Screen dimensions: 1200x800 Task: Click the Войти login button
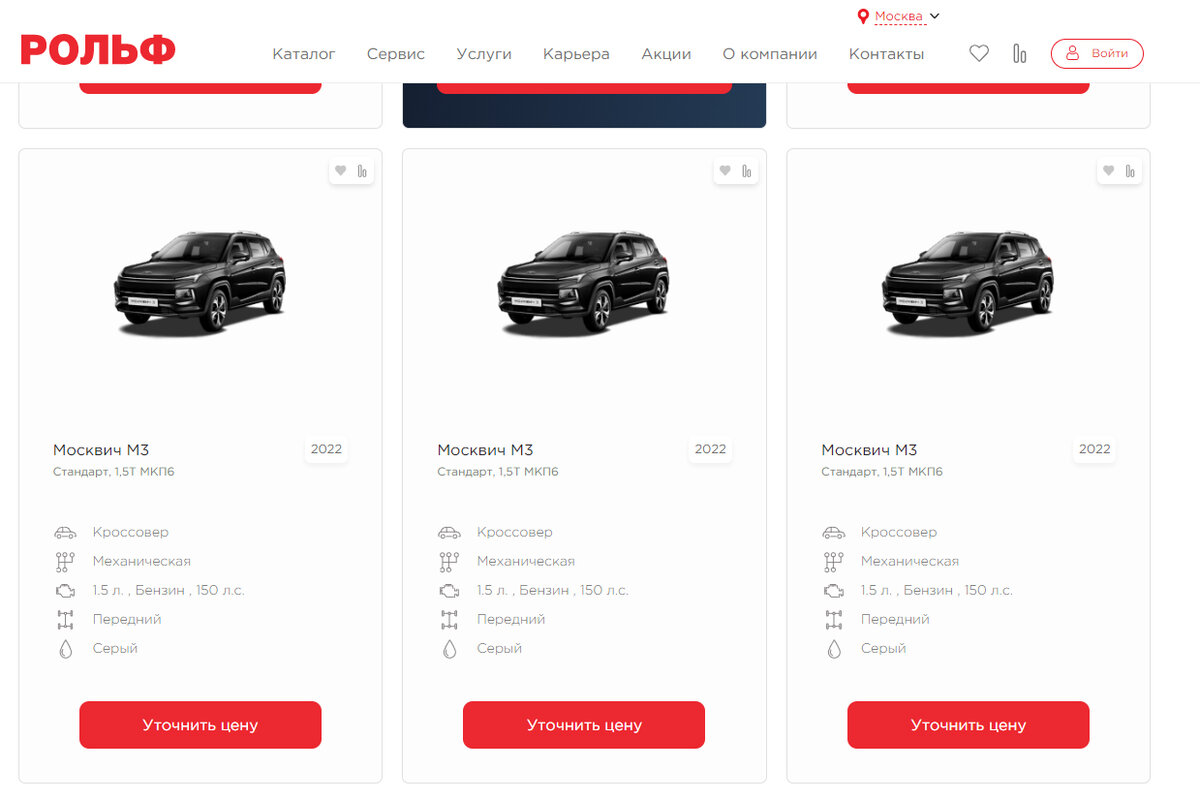point(1097,54)
